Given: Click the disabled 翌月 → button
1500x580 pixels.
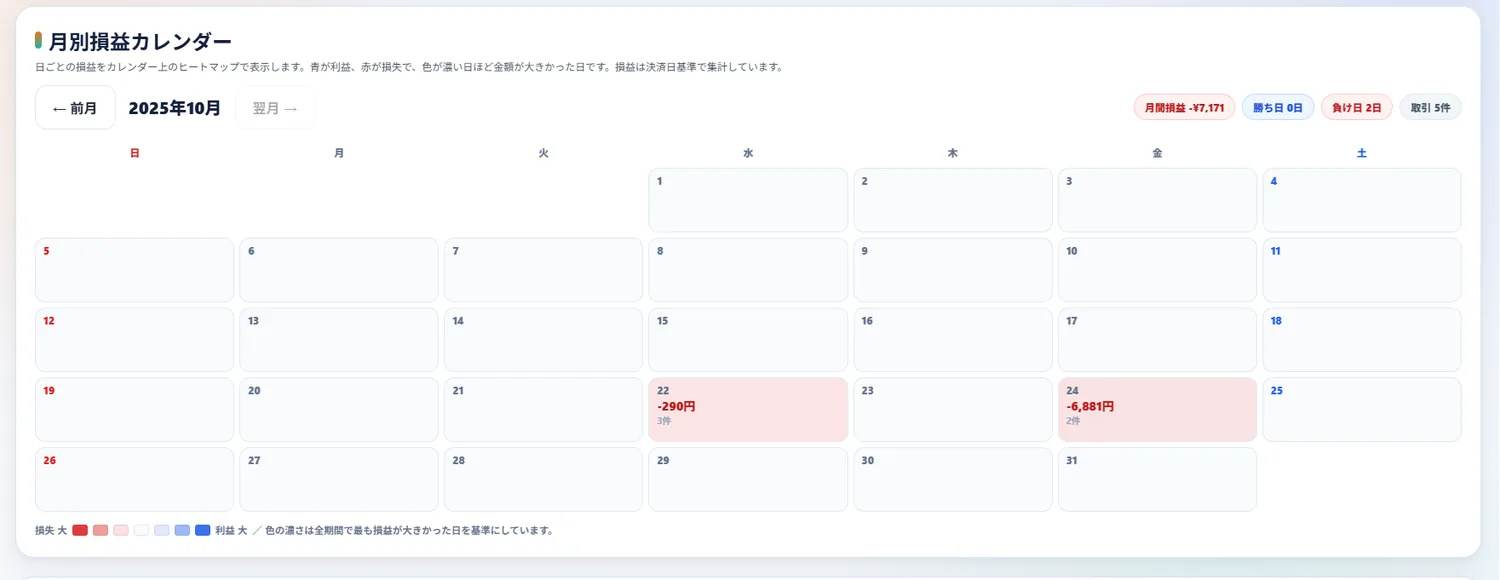Looking at the screenshot, I should 275,108.
